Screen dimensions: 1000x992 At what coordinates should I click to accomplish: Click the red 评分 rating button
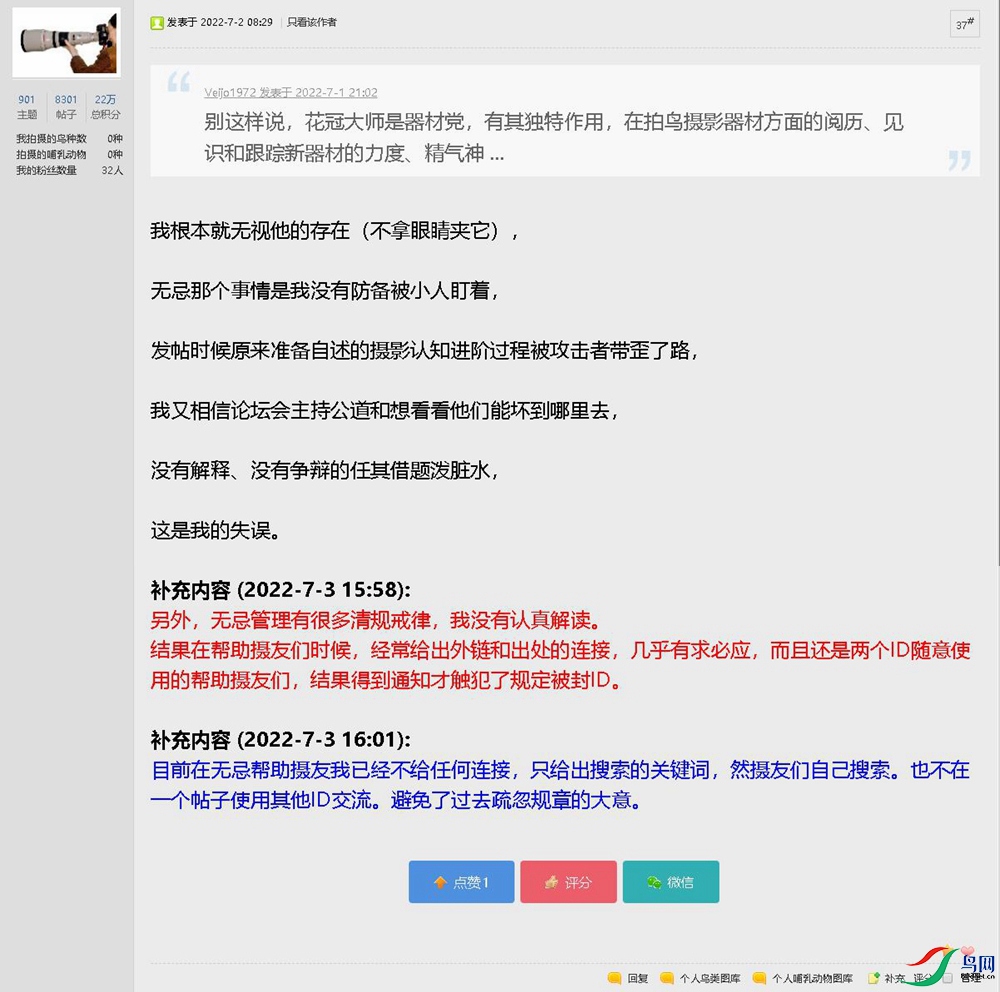click(x=568, y=882)
